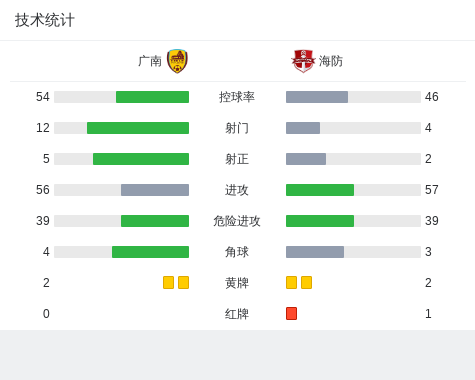The image size is (475, 380).
Task: Click 广南's green 危险进攻 bar
Action: coord(155,221)
